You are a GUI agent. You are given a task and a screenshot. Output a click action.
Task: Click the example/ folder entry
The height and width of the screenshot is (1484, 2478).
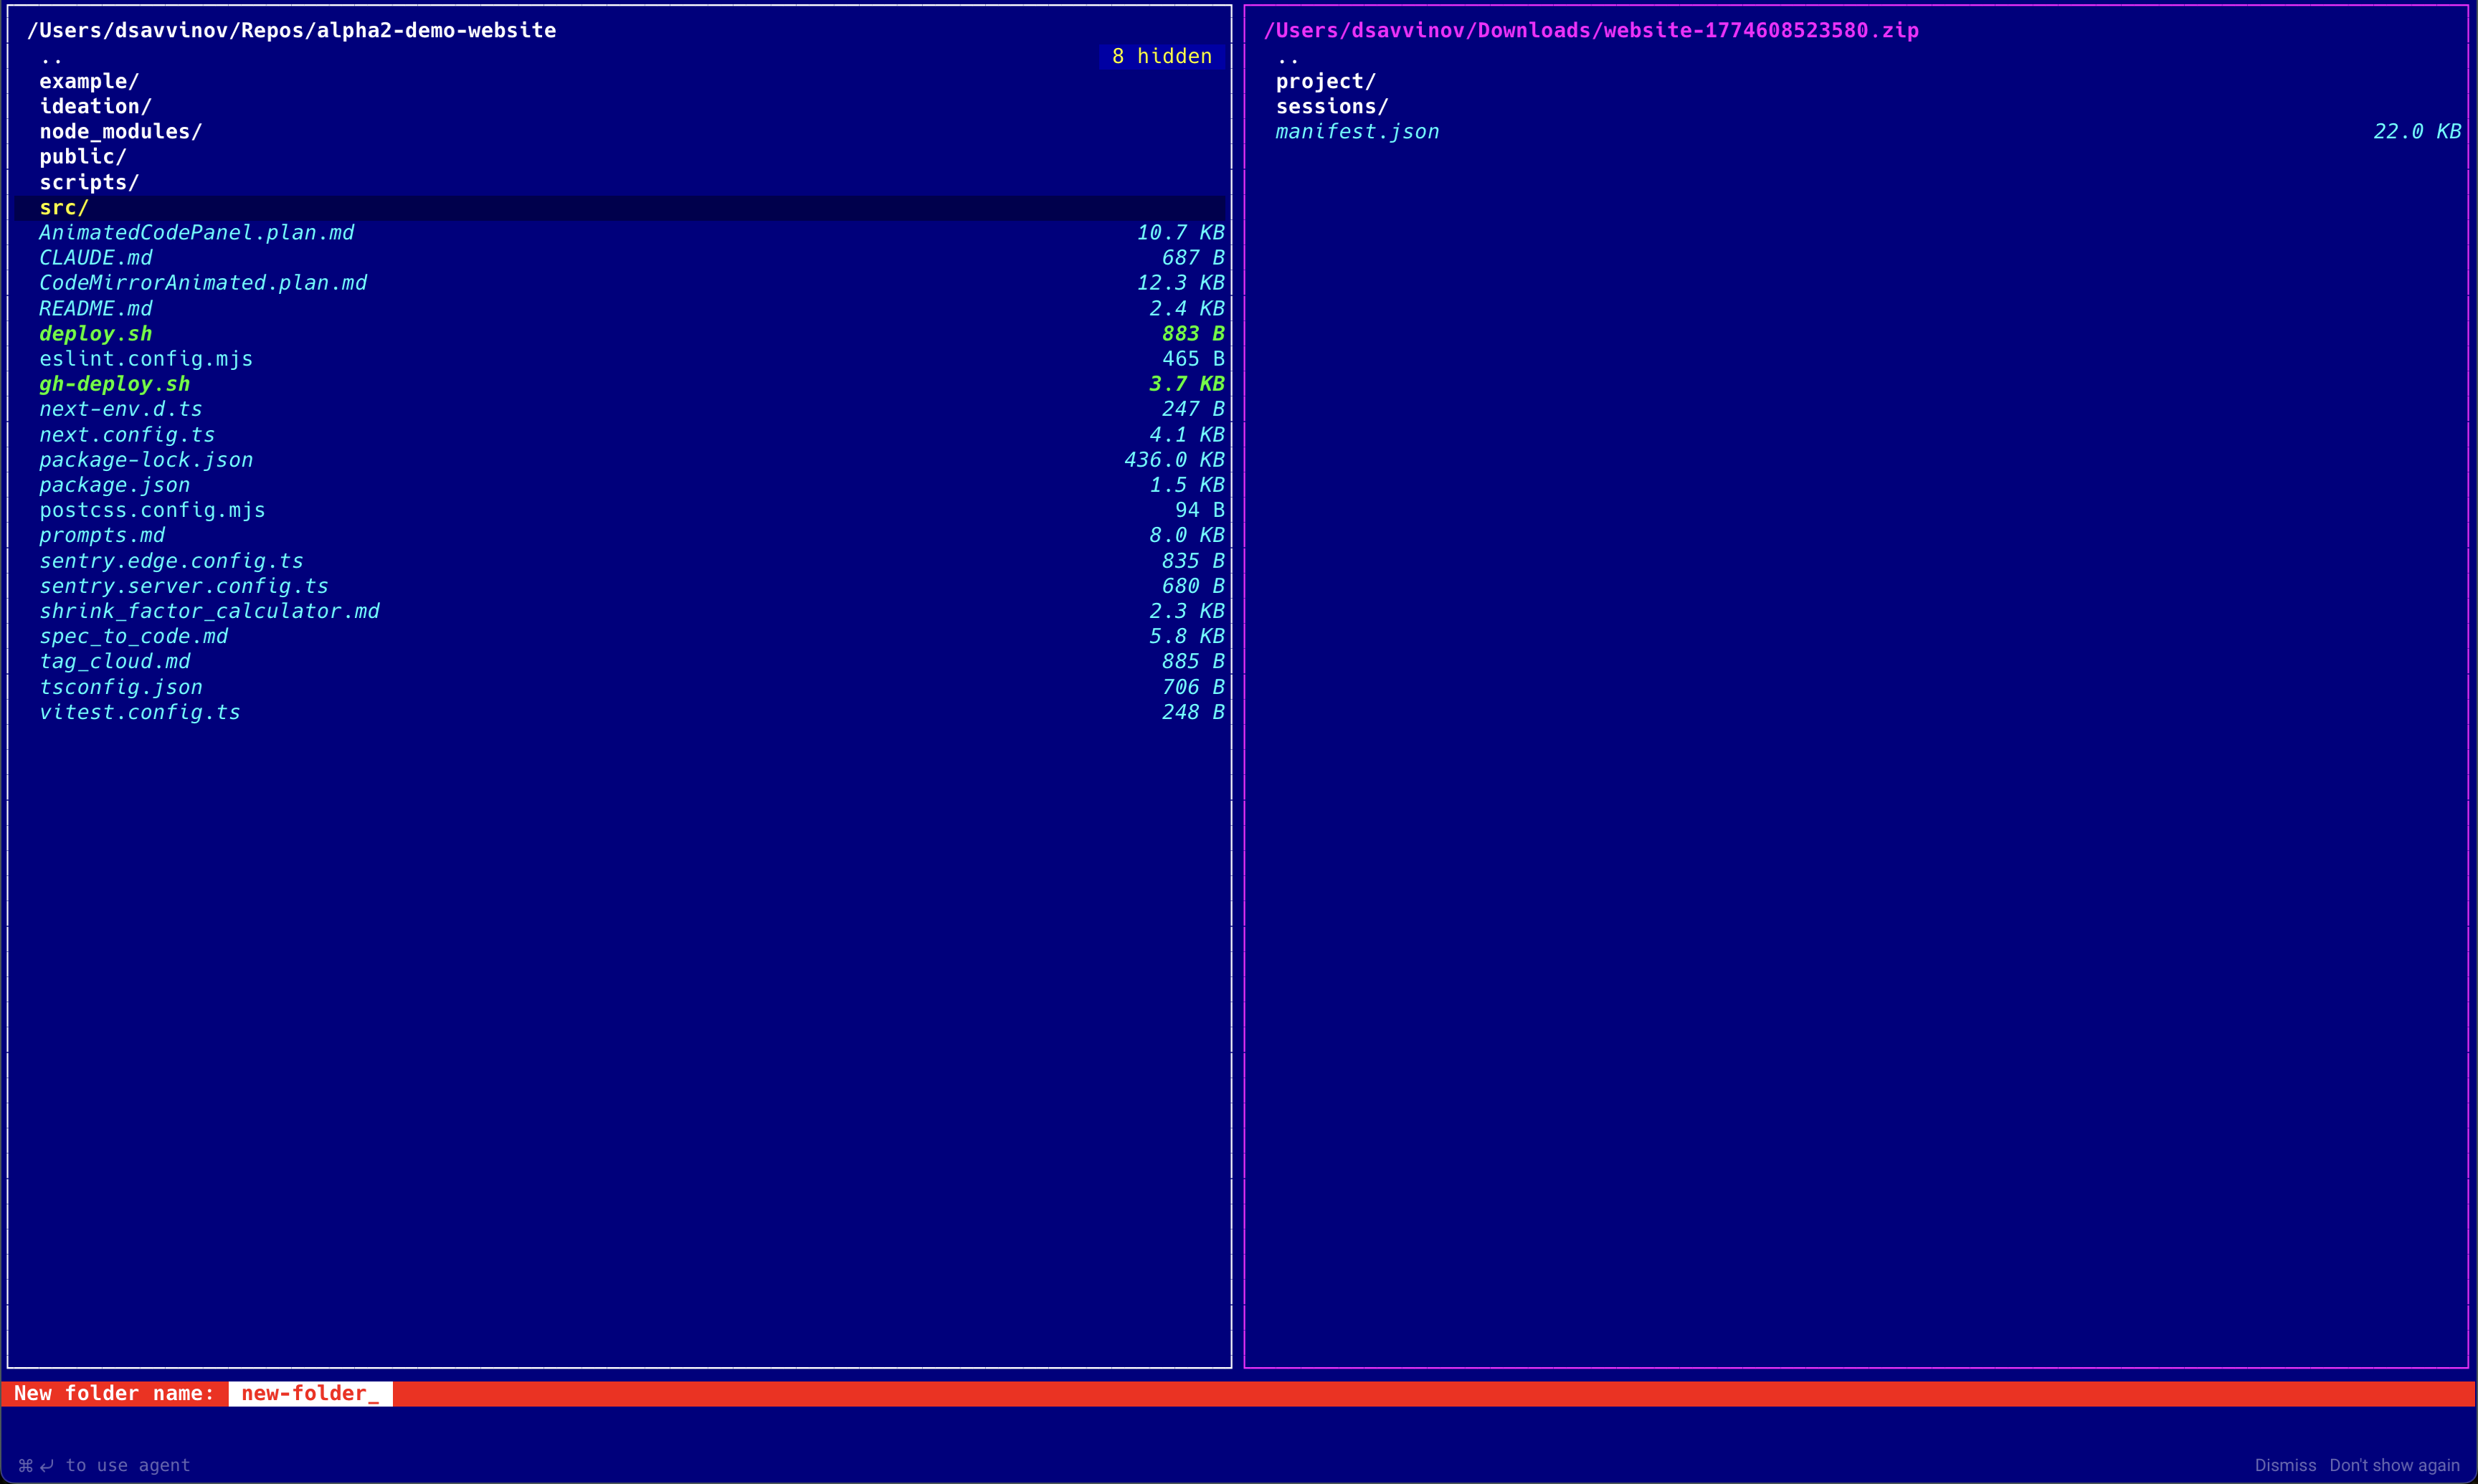pos(89,81)
